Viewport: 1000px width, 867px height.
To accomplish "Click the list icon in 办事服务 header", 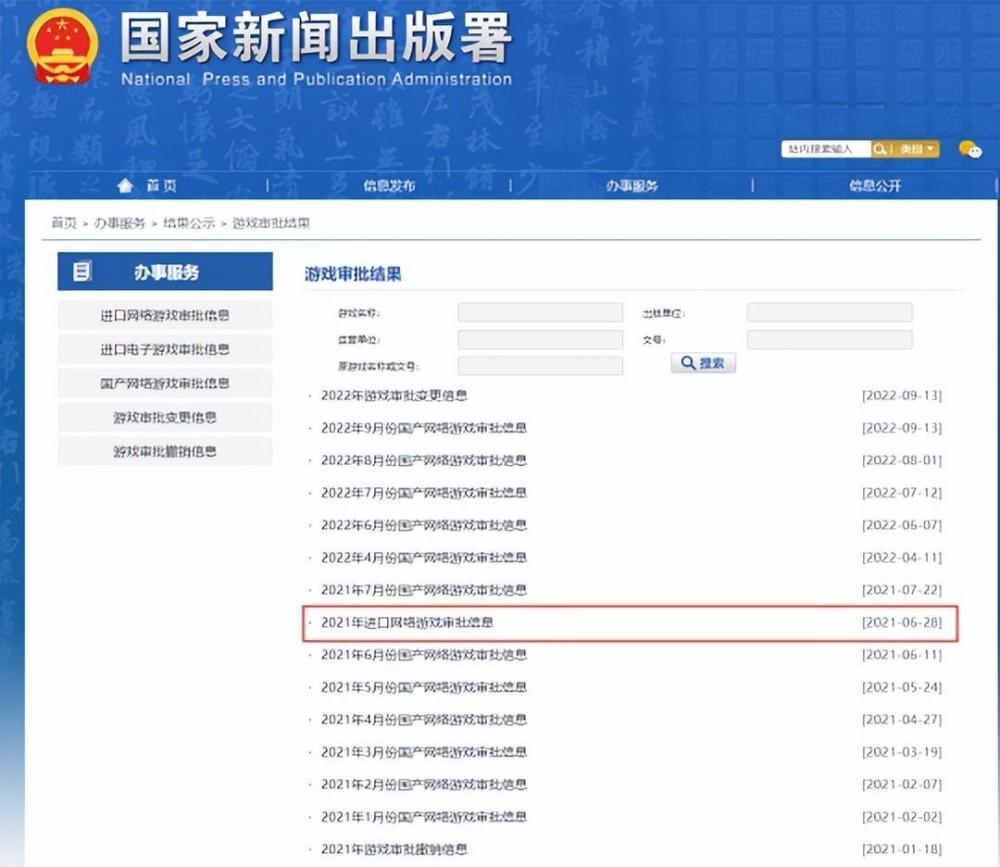I will tap(83, 272).
